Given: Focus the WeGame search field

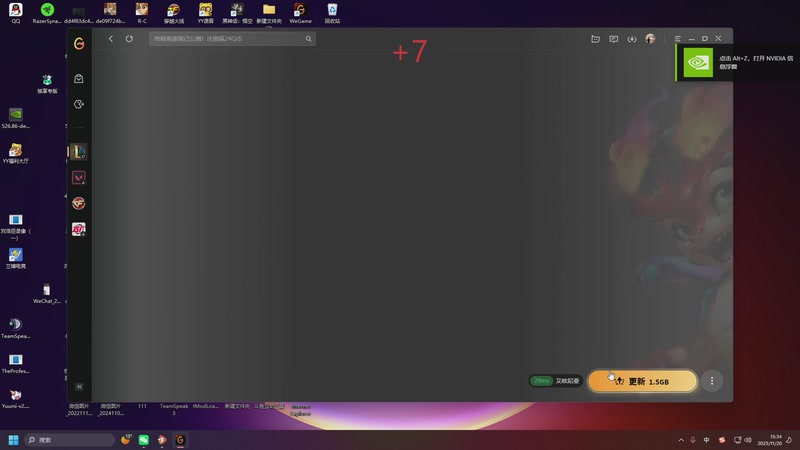Looking at the screenshot, I should (x=232, y=39).
